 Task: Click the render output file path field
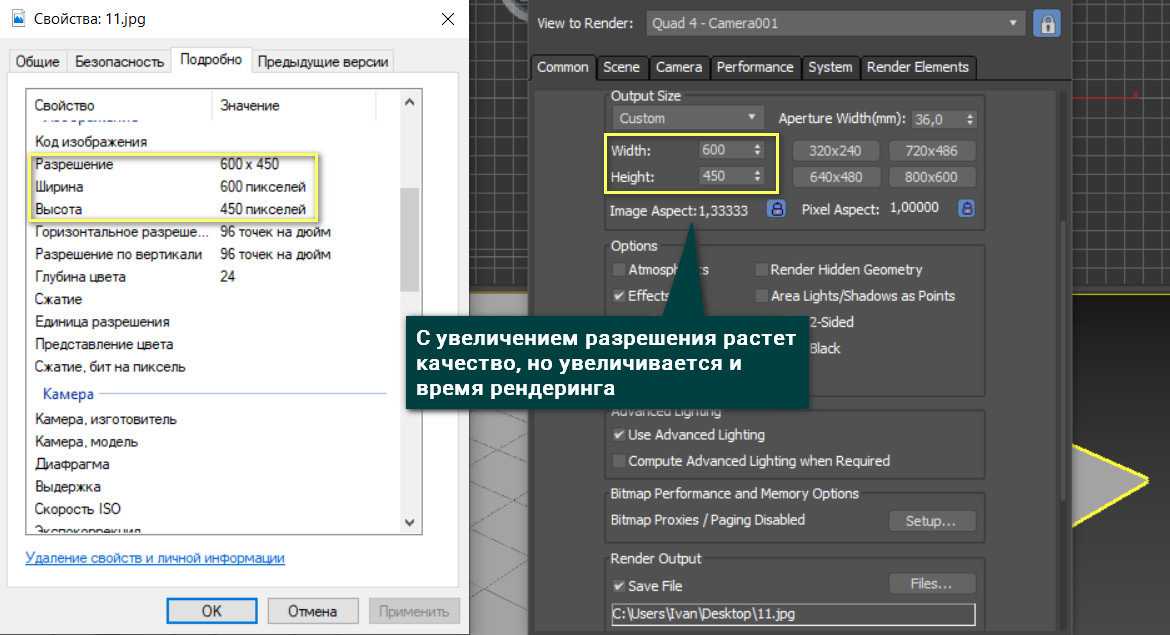coord(792,614)
